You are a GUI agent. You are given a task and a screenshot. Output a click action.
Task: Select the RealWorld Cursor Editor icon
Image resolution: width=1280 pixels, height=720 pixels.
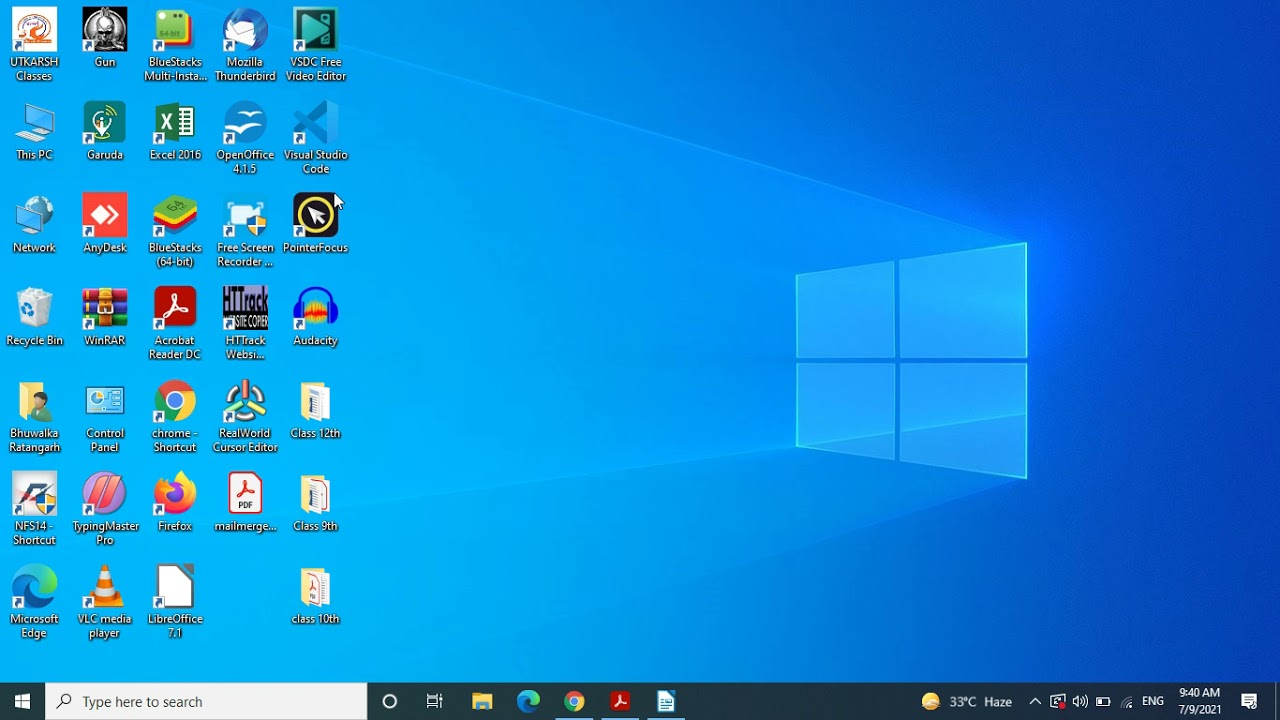click(x=245, y=417)
